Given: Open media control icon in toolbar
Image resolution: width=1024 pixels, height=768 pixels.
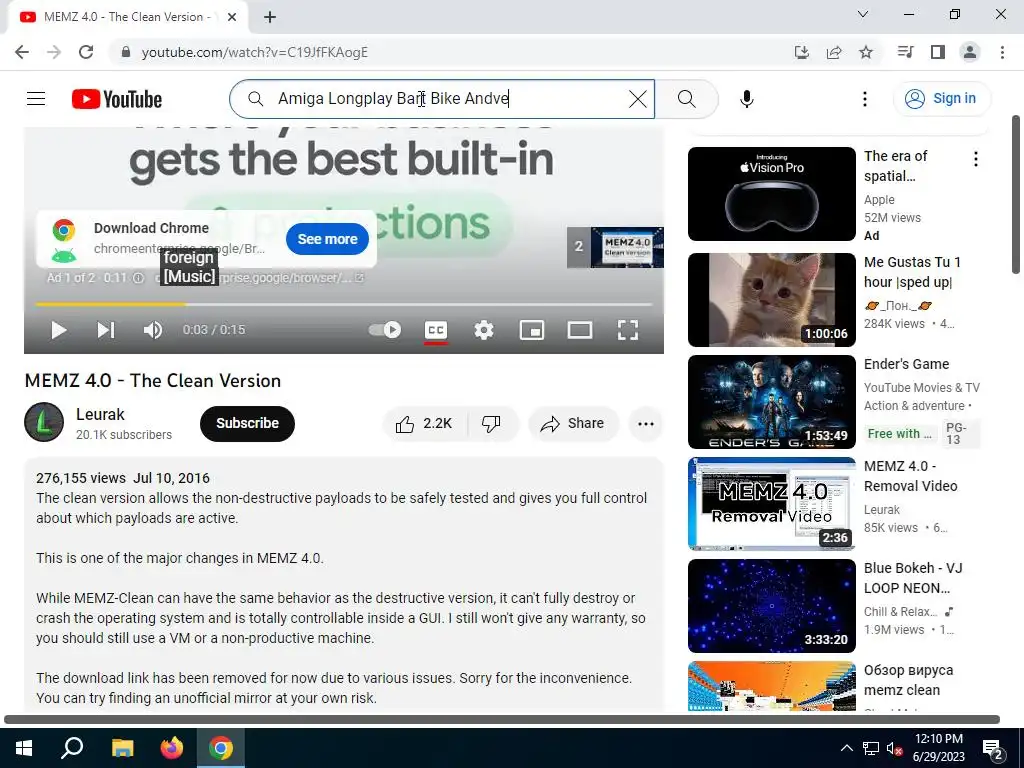Looking at the screenshot, I should coord(905,52).
